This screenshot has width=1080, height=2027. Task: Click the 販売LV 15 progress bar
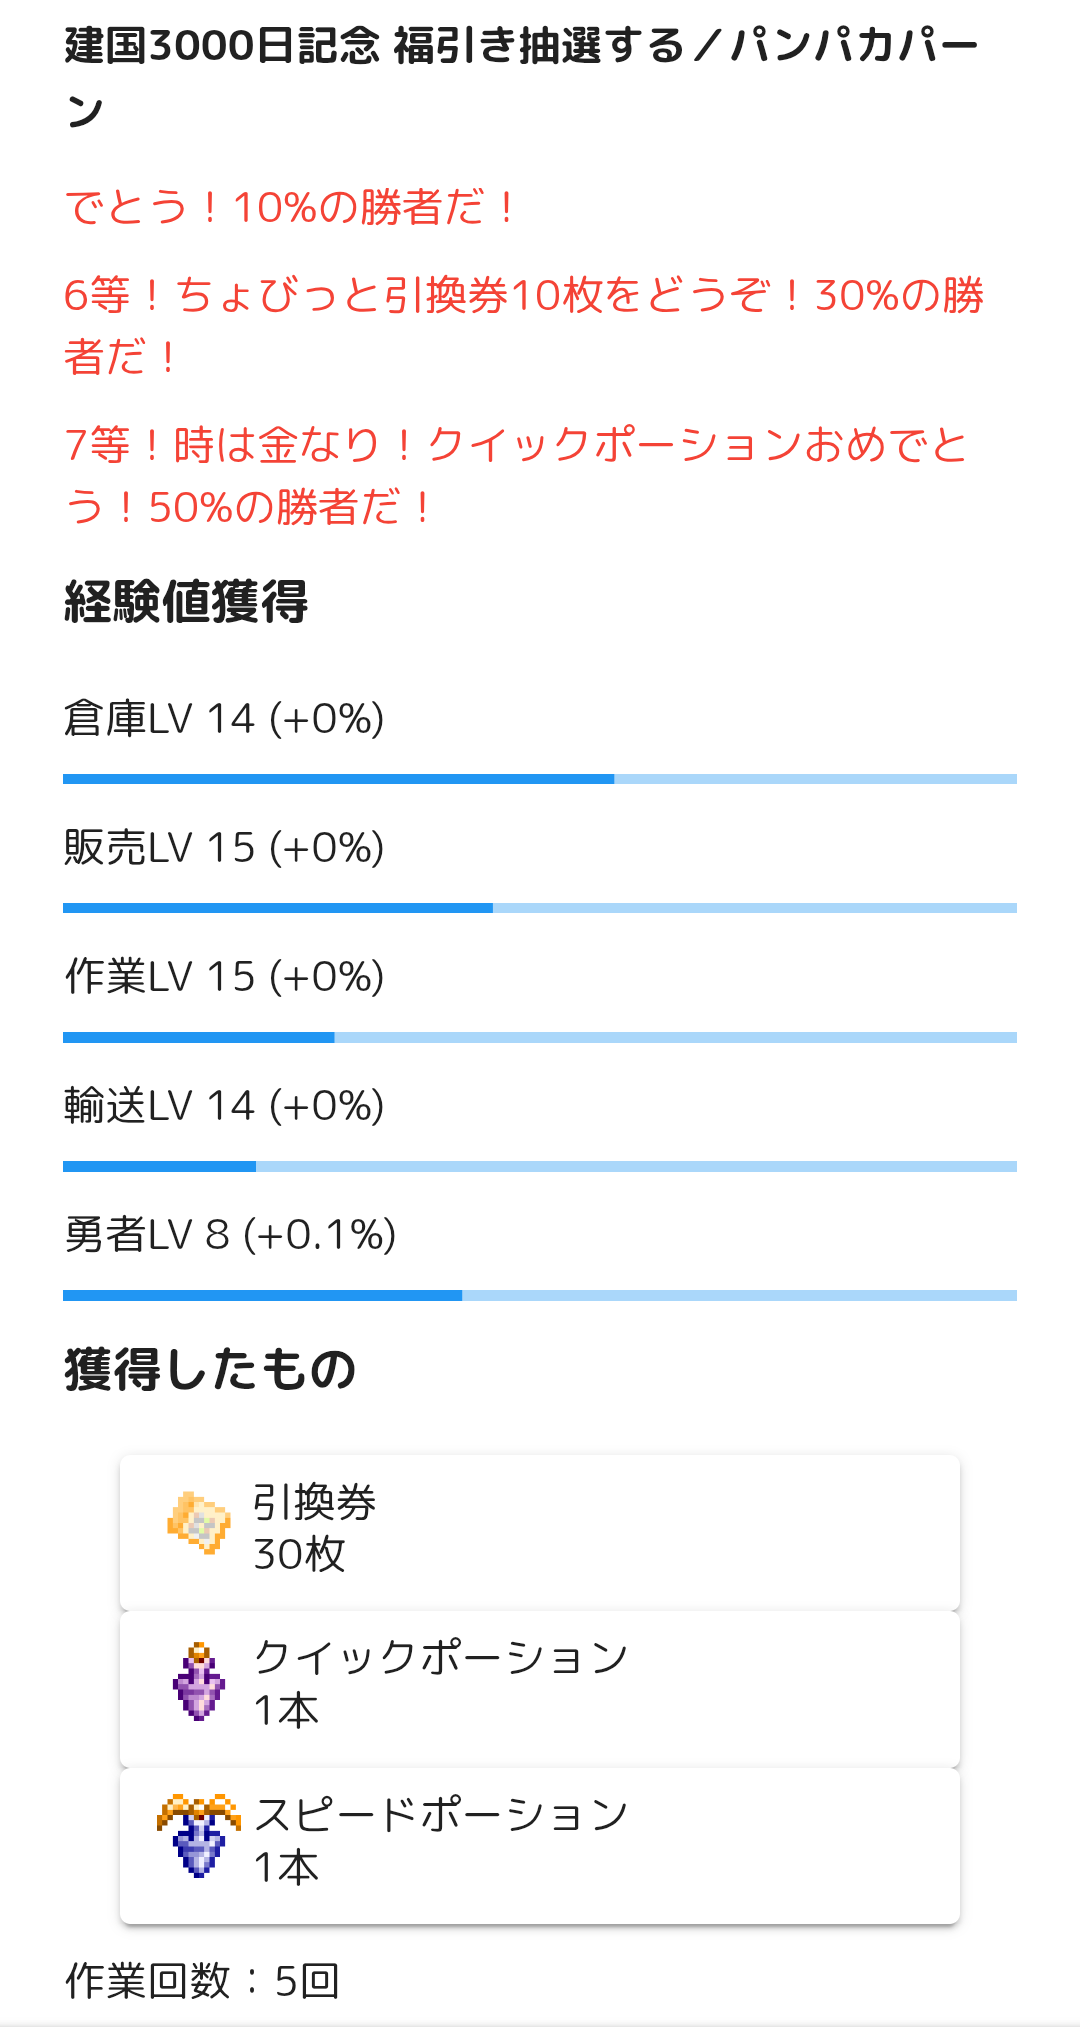[540, 908]
